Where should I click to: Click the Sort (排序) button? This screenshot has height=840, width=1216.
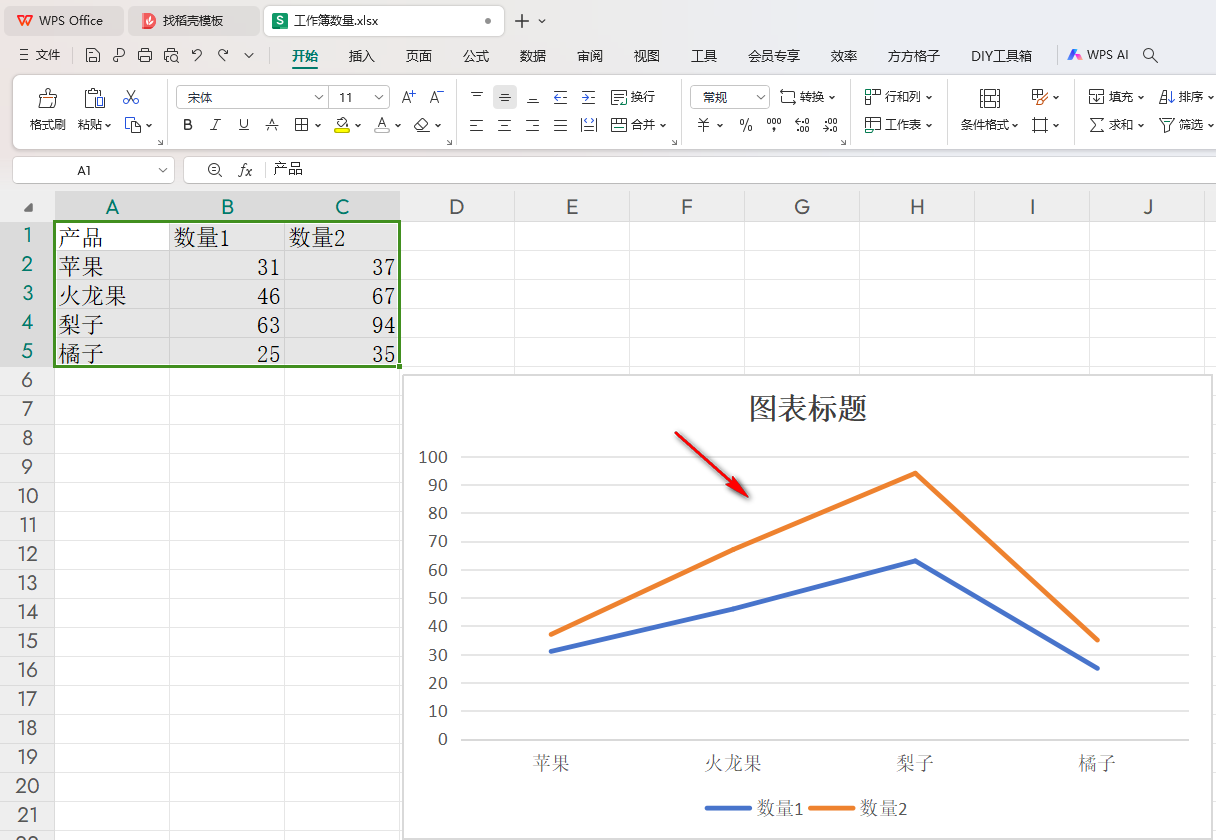click(1186, 97)
